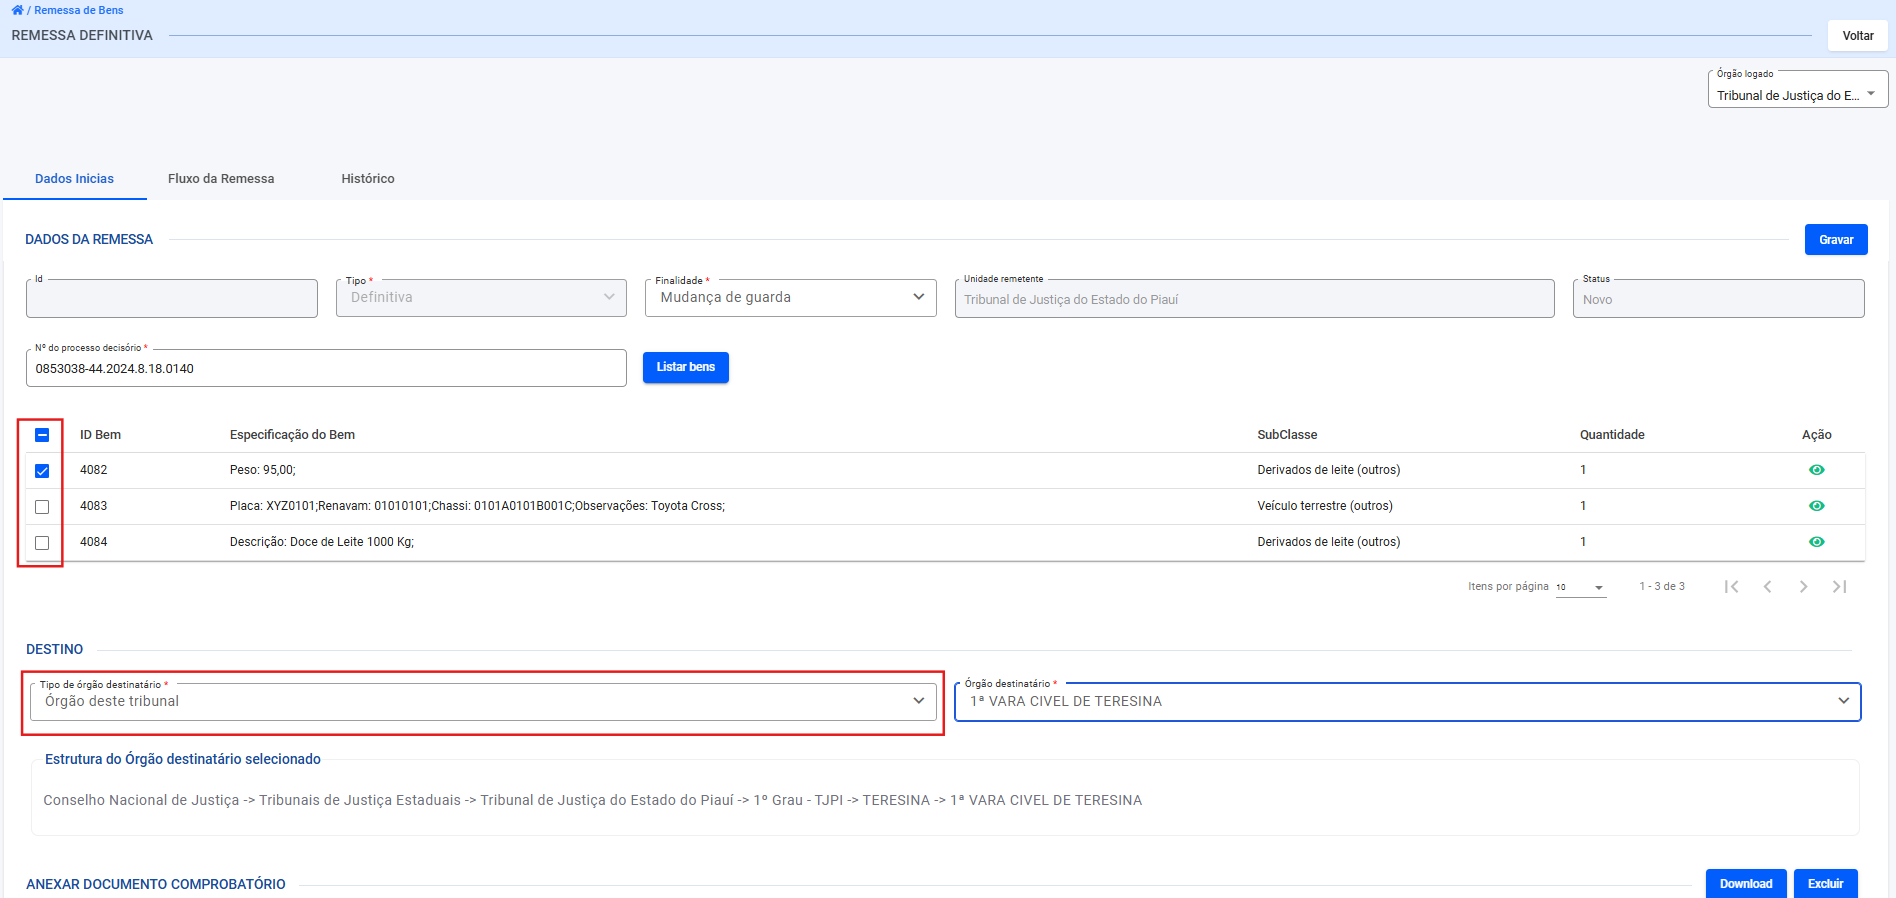Image resolution: width=1896 pixels, height=898 pixels.
Task: Switch to Fluxo da Remessa tab
Action: pos(221,179)
